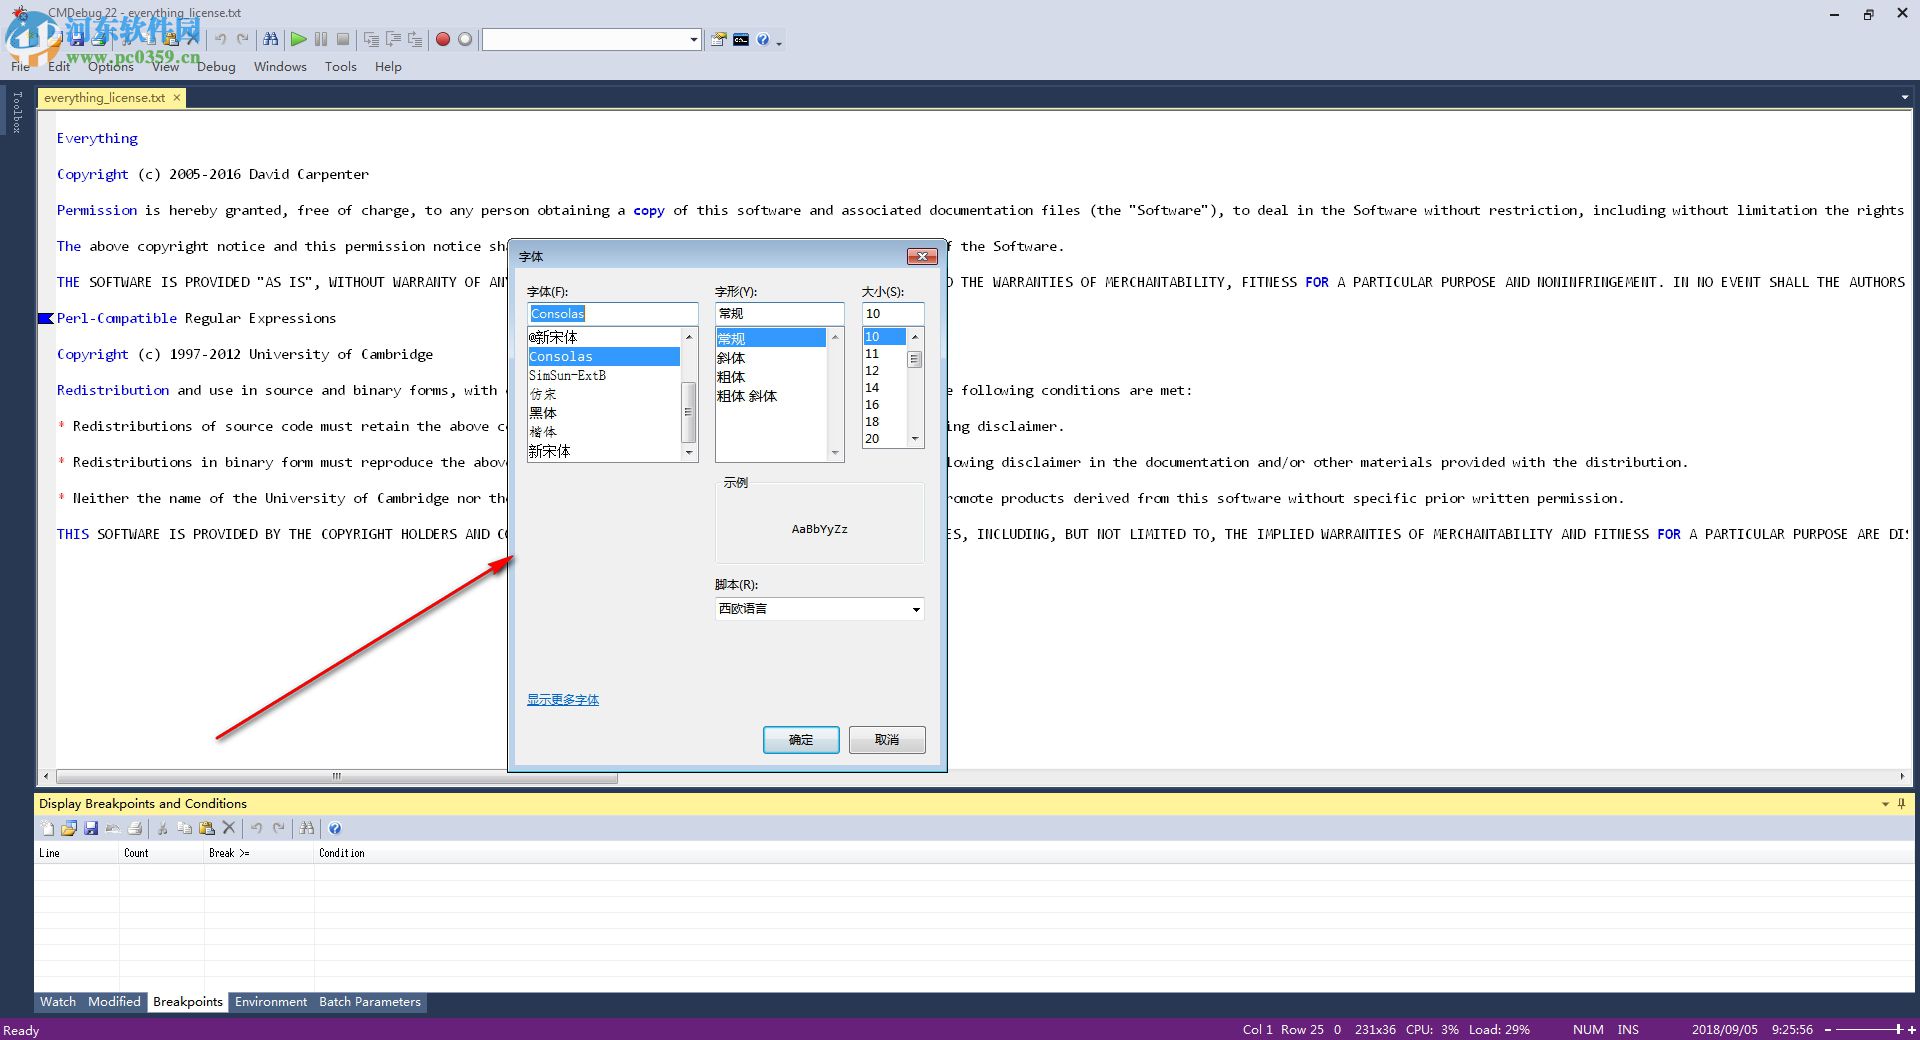The height and width of the screenshot is (1040, 1920).
Task: Switch to the Watch tab
Action: coord(57,1002)
